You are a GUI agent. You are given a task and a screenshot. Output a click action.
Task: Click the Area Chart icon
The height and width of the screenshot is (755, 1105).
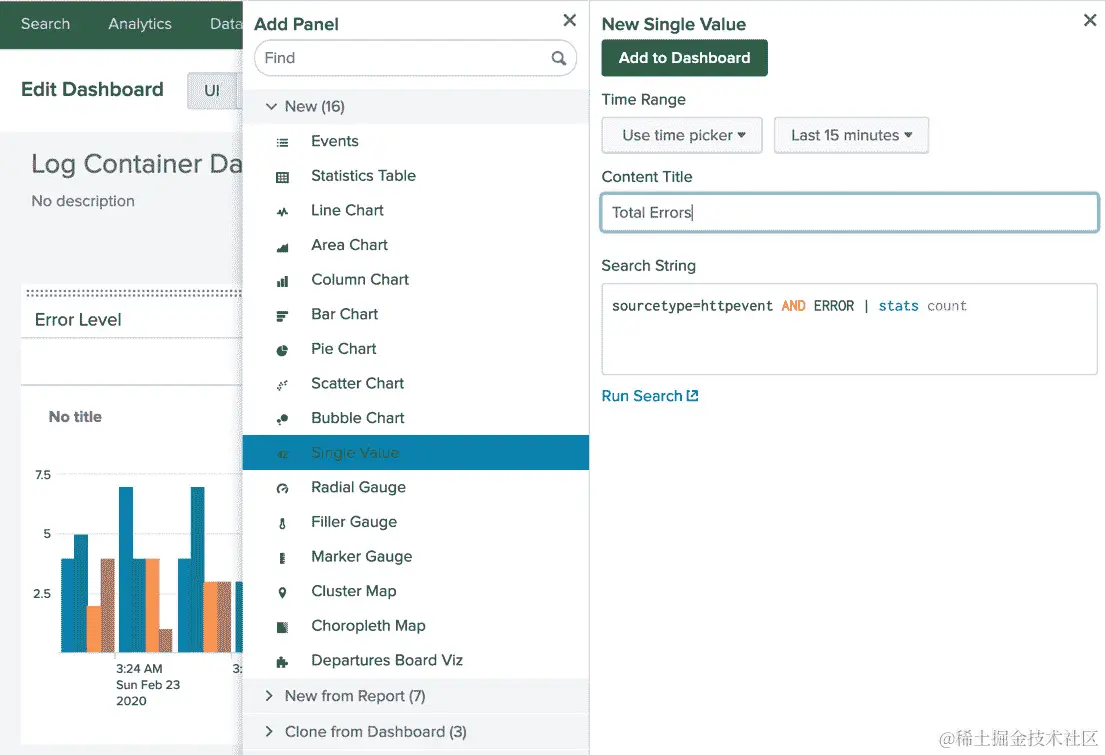(x=283, y=247)
